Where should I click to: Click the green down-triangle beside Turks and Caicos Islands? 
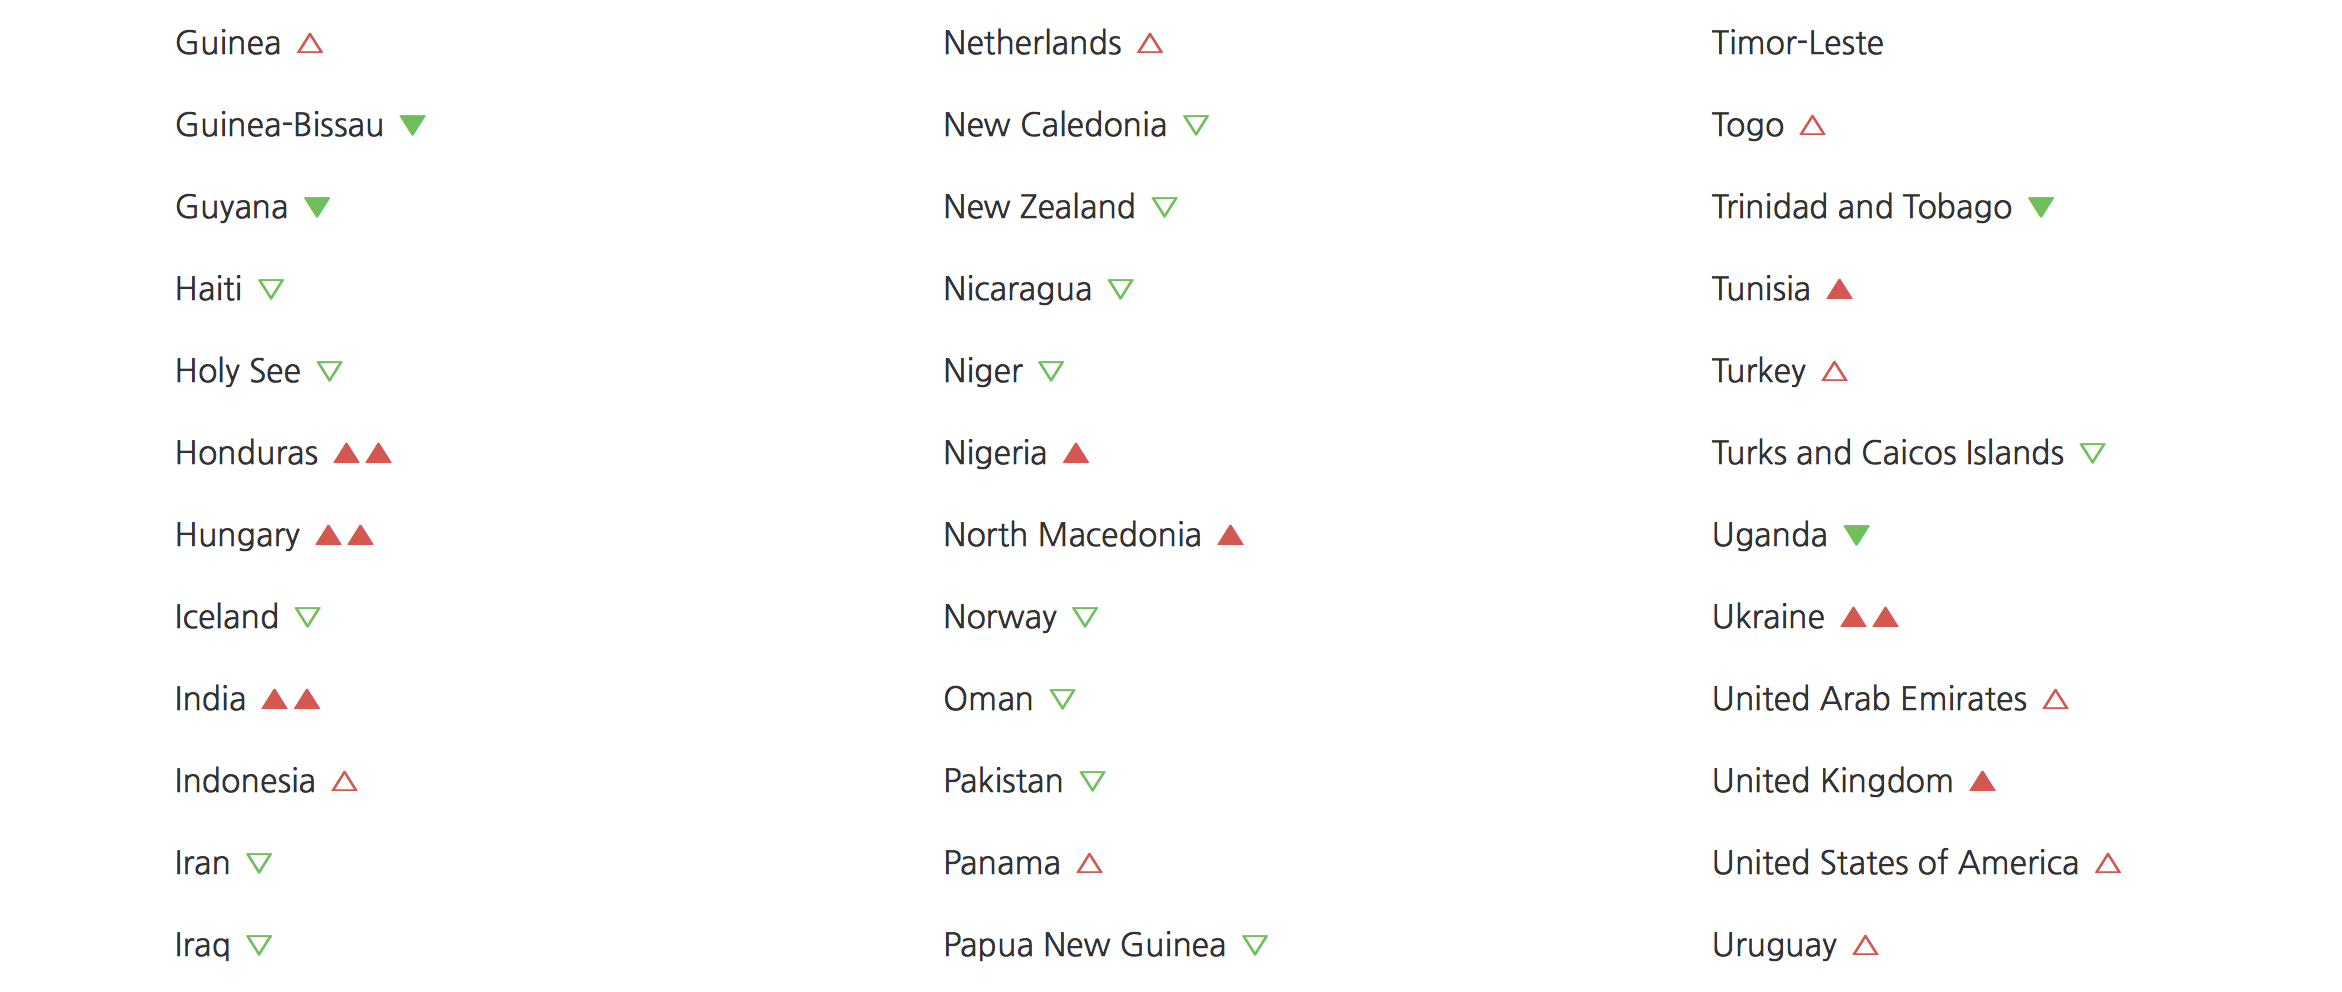coord(2093,453)
